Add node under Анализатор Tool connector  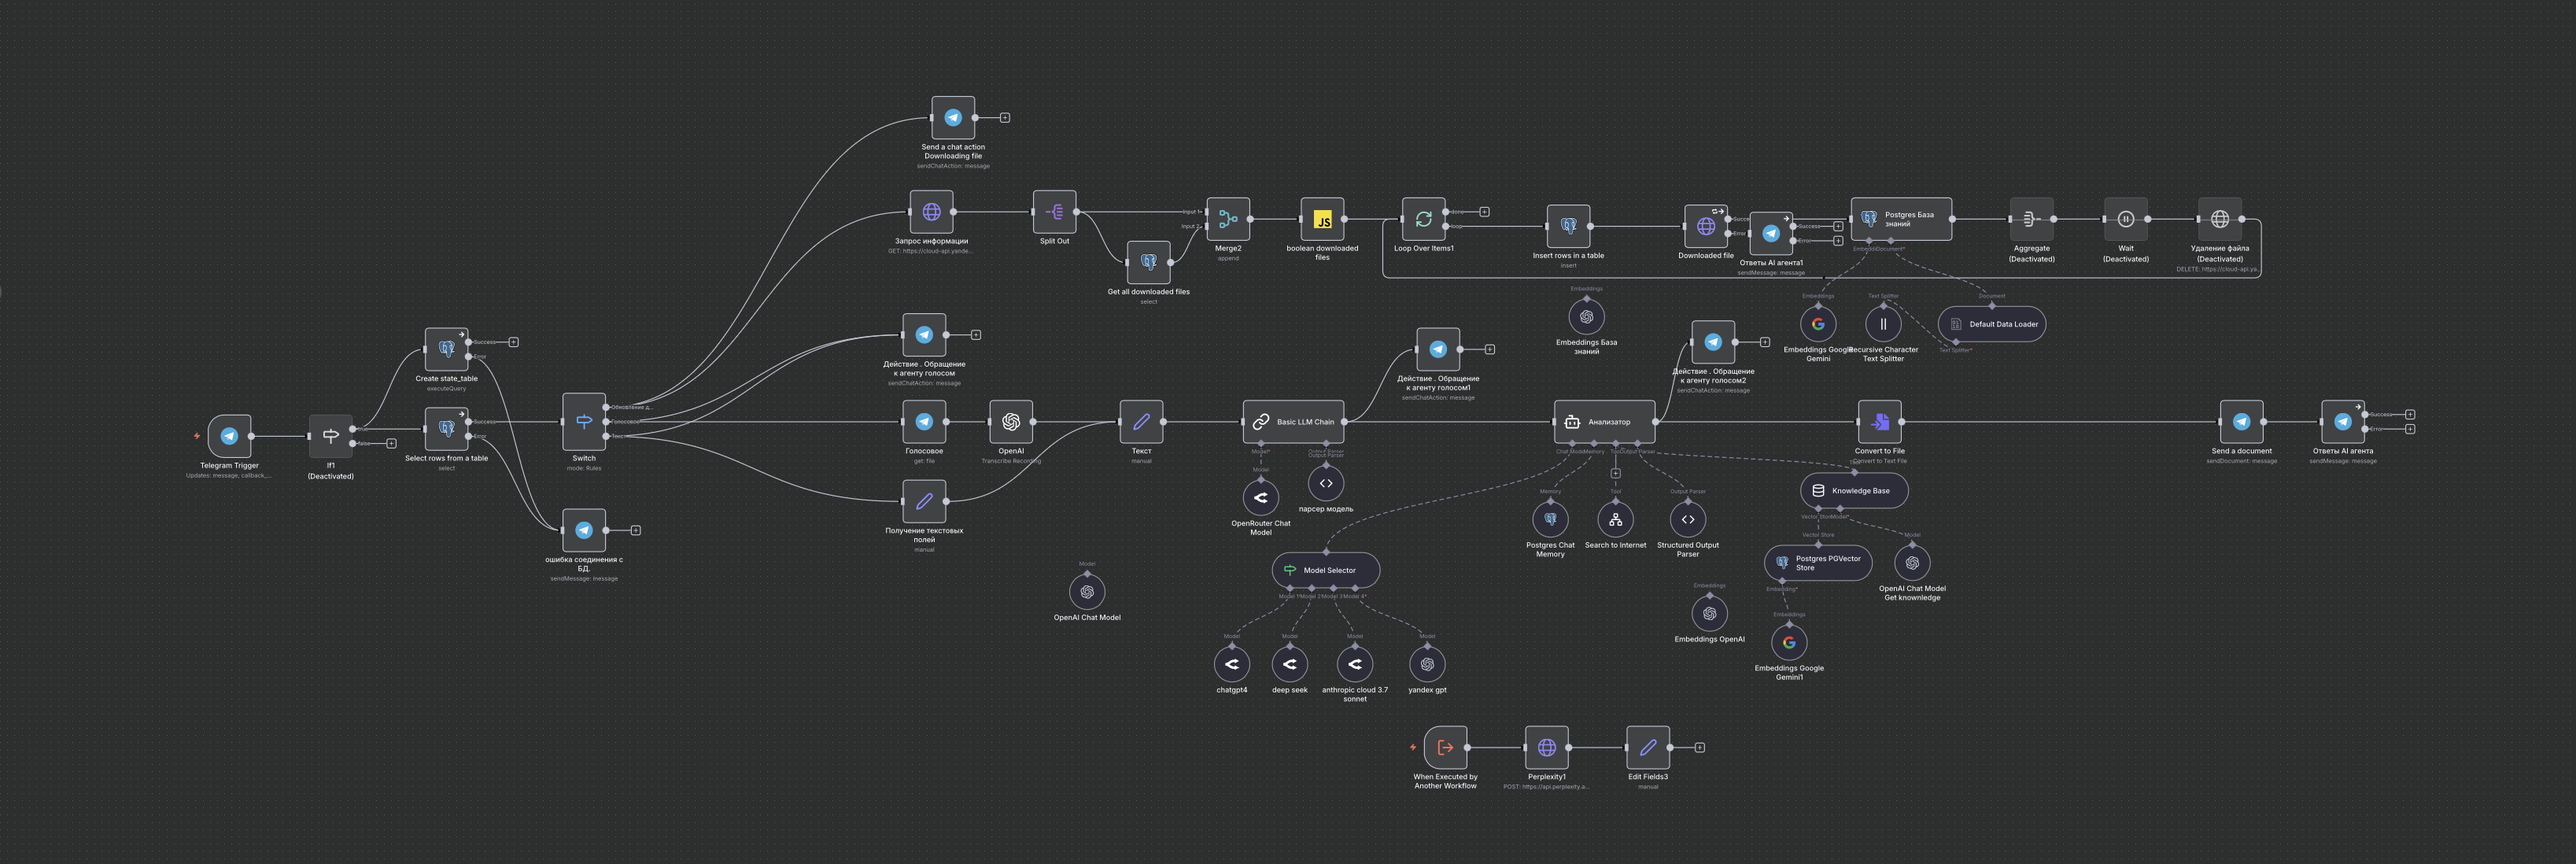click(1615, 473)
